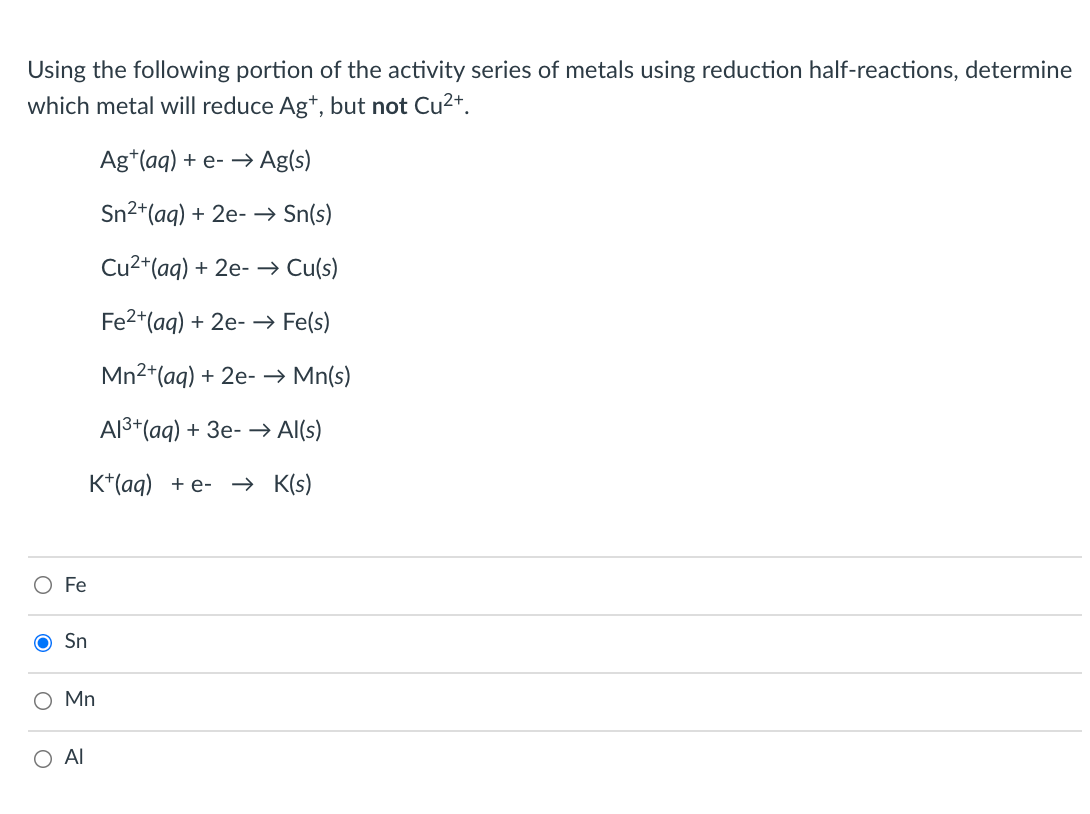Select the Al radio button
The image size is (1090, 814).
point(43,759)
